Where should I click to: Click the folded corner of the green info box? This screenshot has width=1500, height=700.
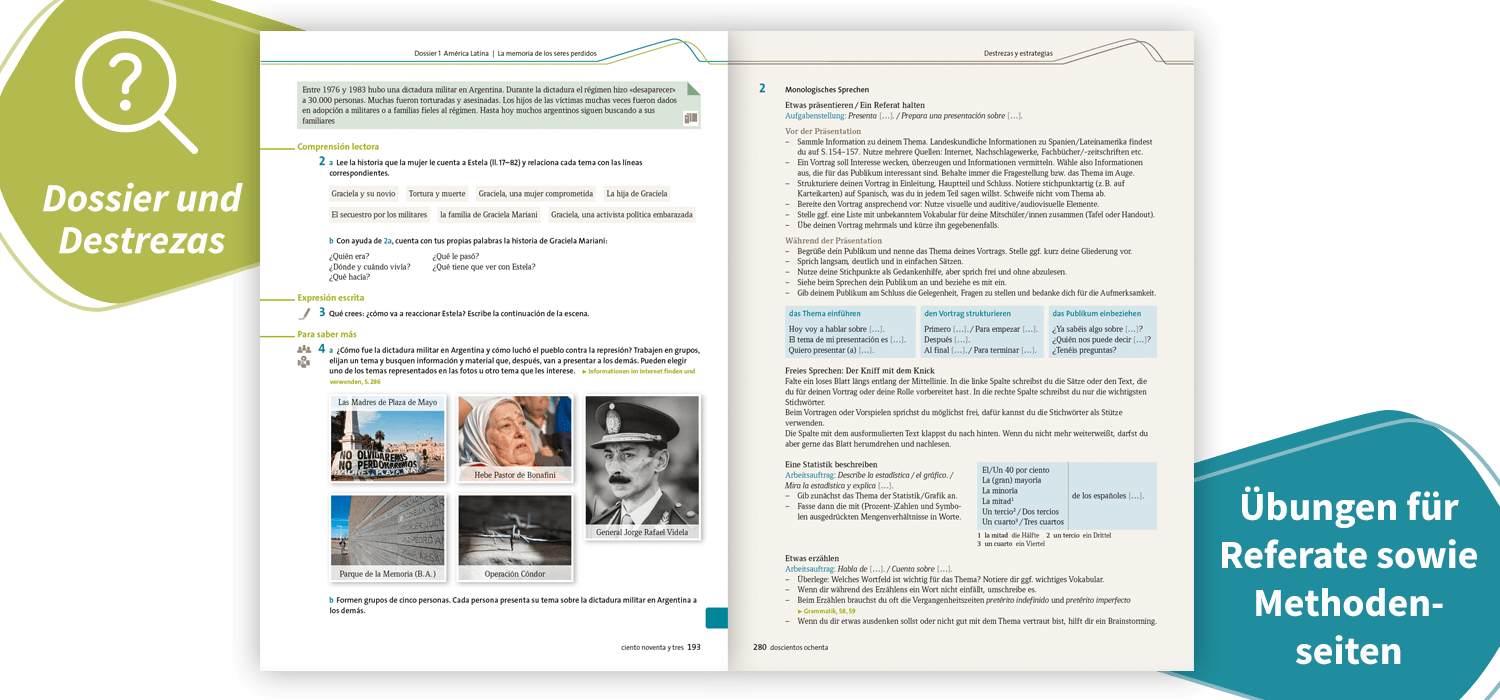tap(693, 88)
